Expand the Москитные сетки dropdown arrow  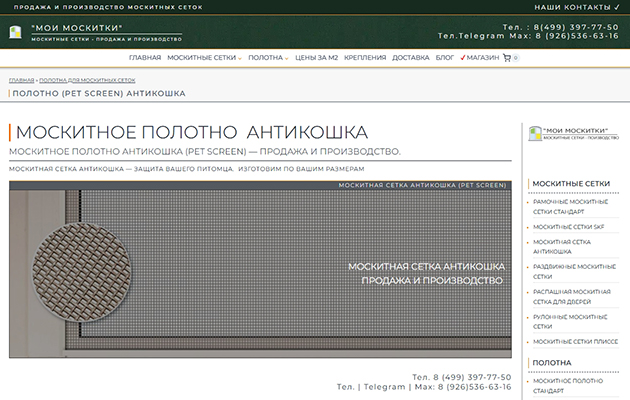click(x=239, y=58)
